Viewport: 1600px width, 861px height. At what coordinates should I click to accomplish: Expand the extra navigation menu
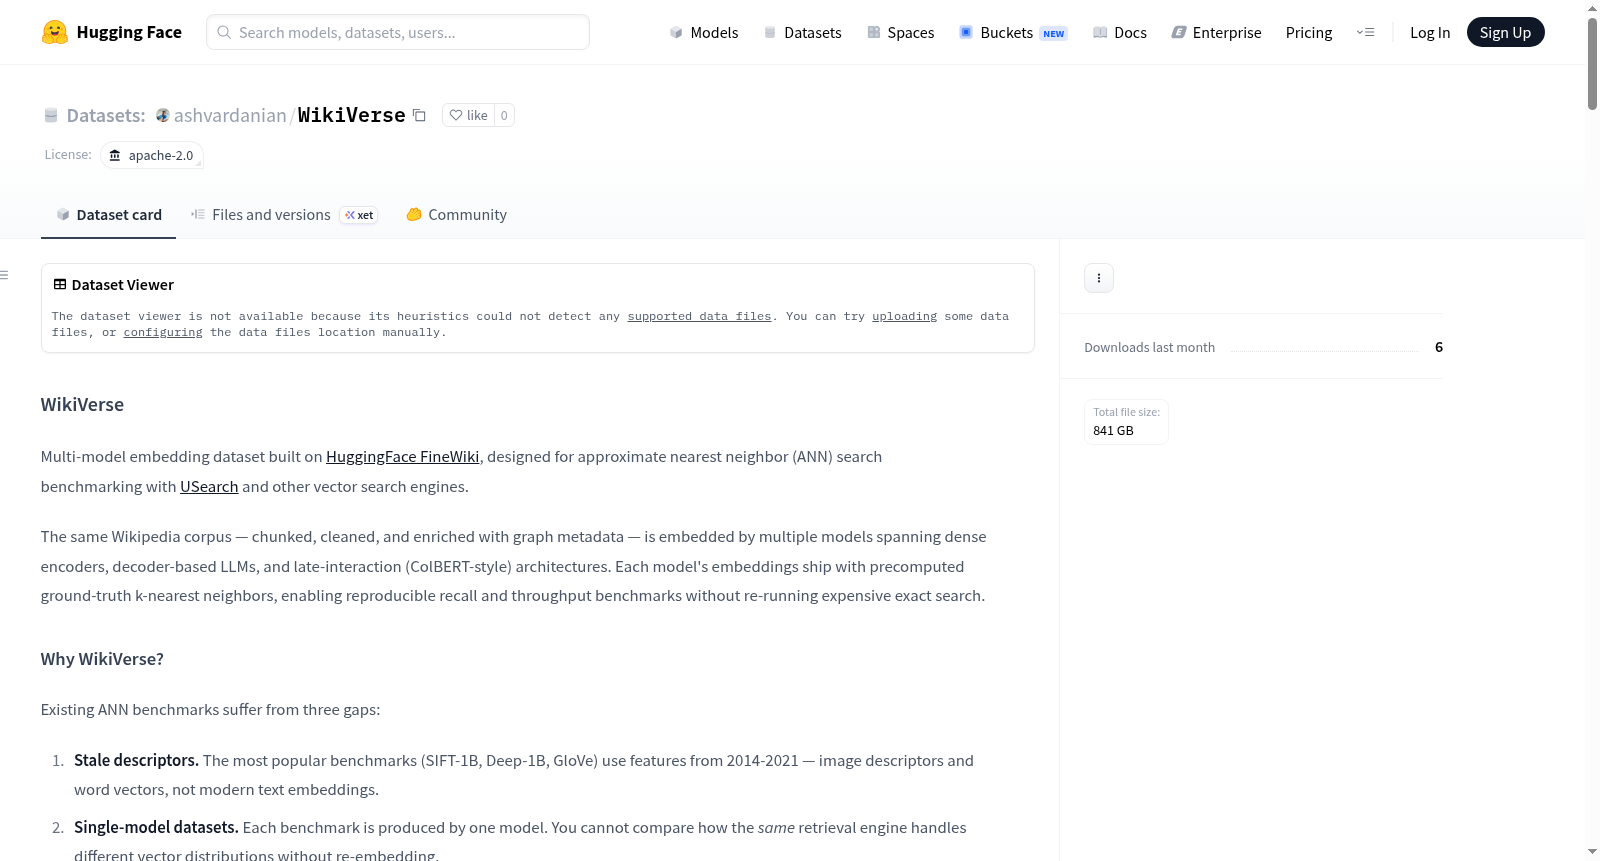click(x=1365, y=32)
